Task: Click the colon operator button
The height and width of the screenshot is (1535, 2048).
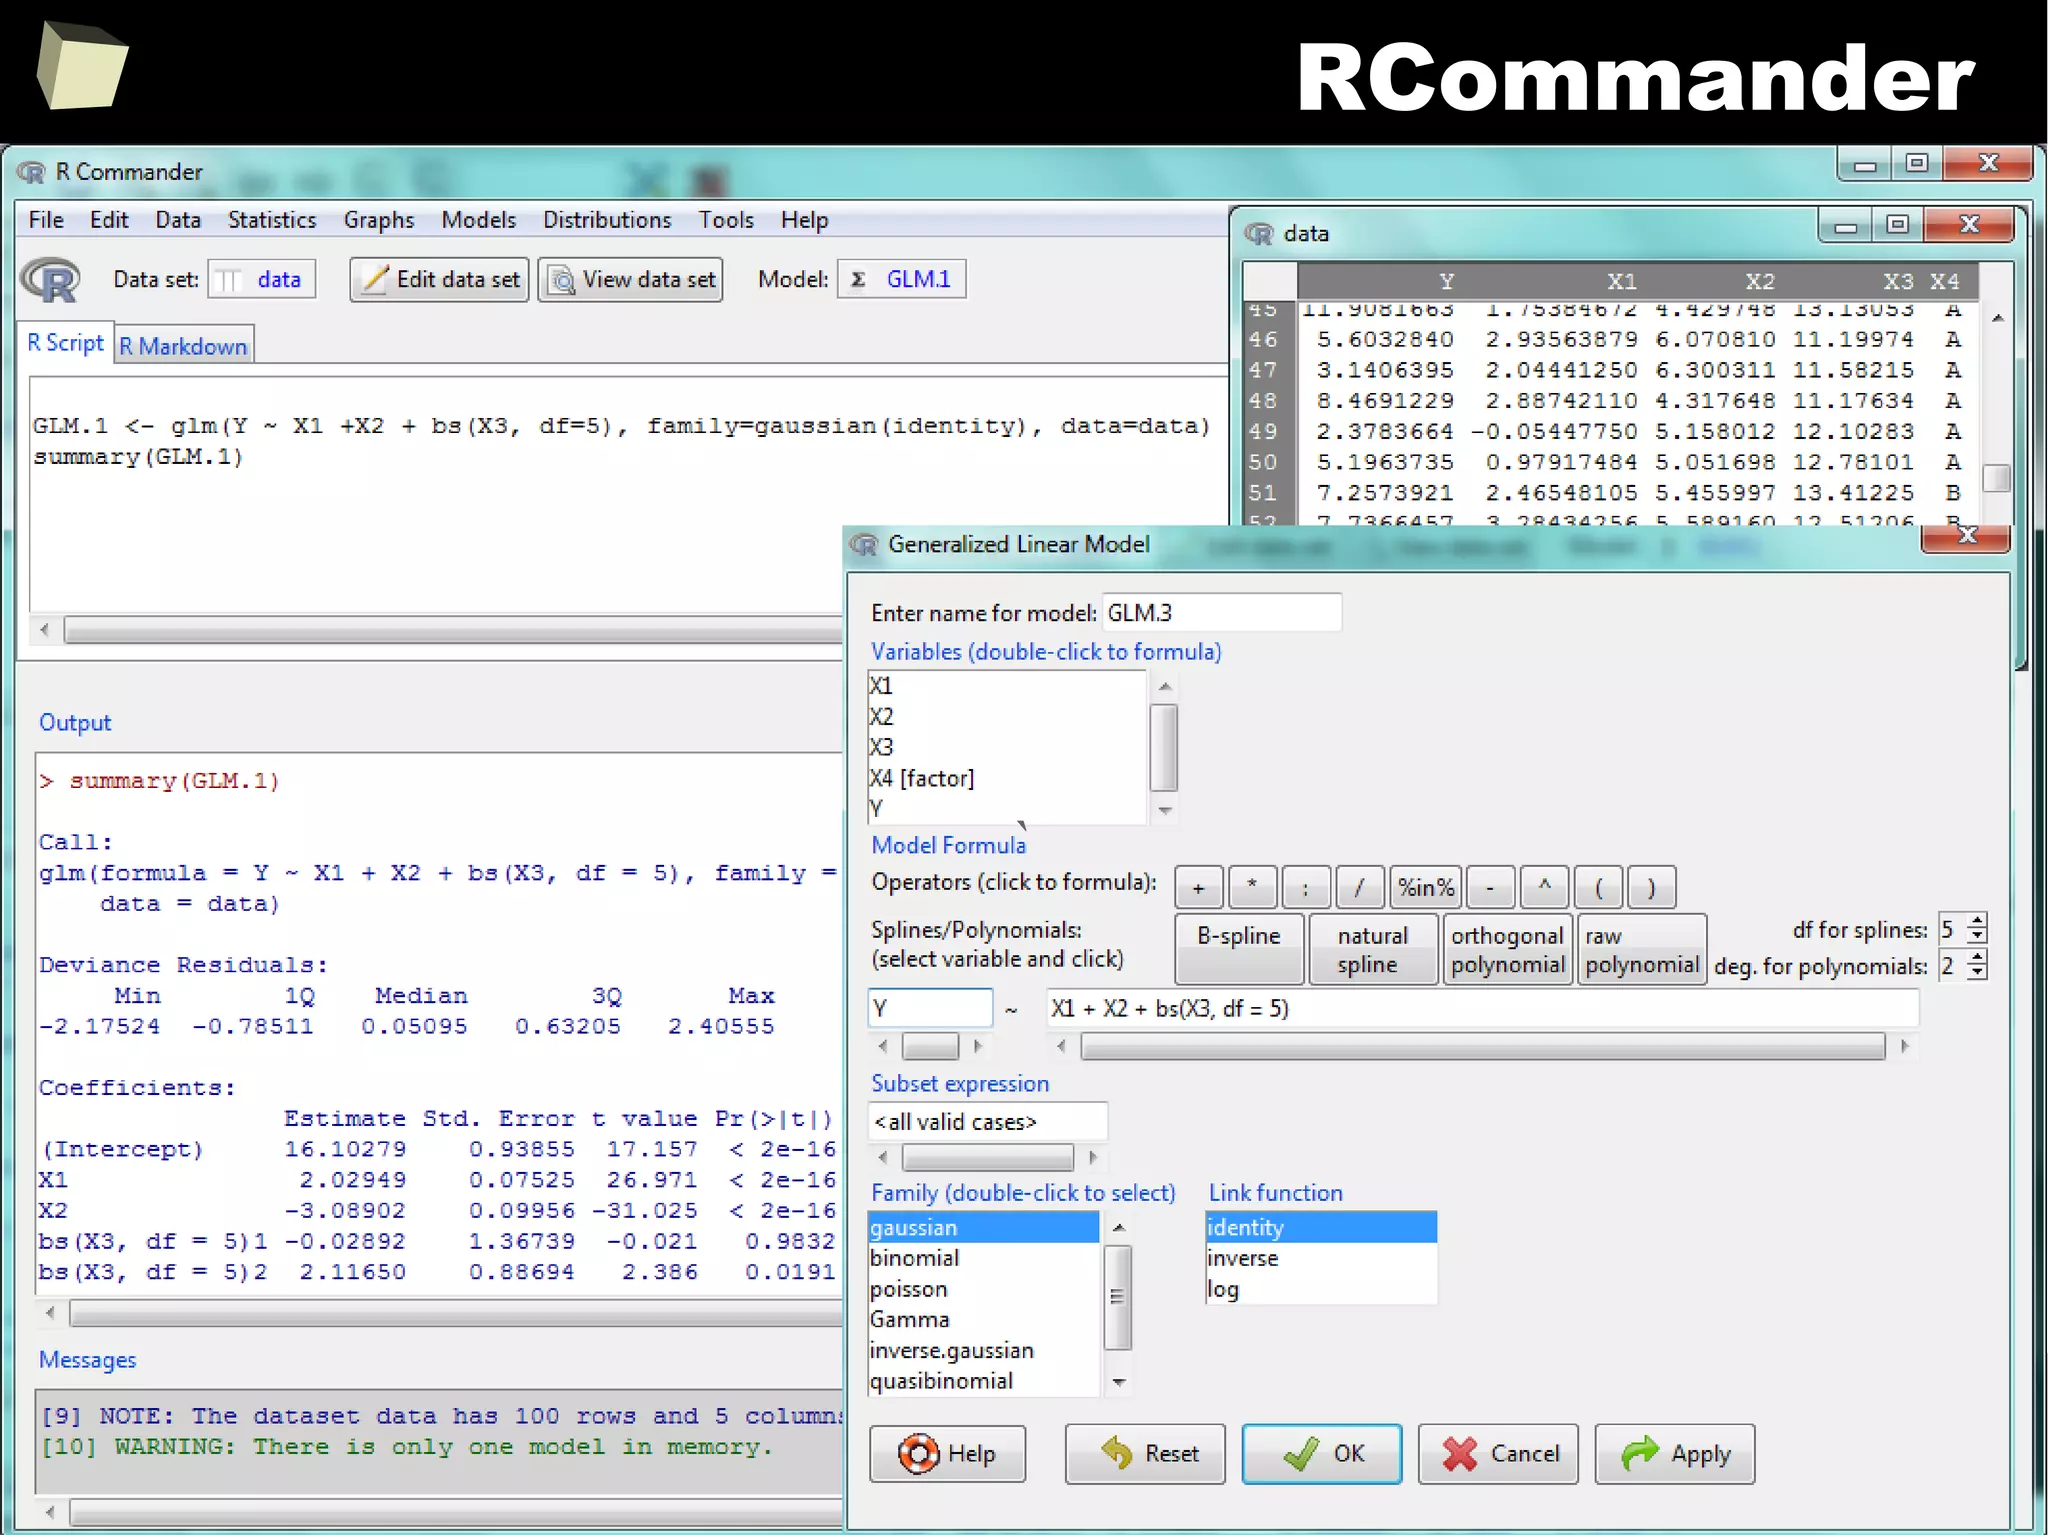Action: pyautogui.click(x=1306, y=887)
